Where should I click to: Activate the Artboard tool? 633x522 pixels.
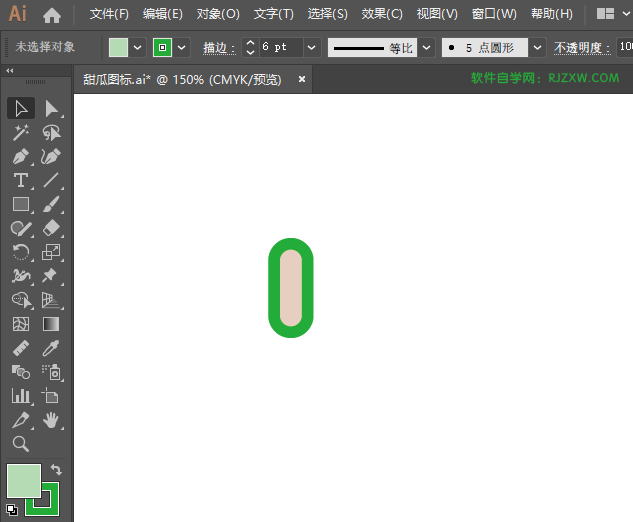[x=51, y=396]
